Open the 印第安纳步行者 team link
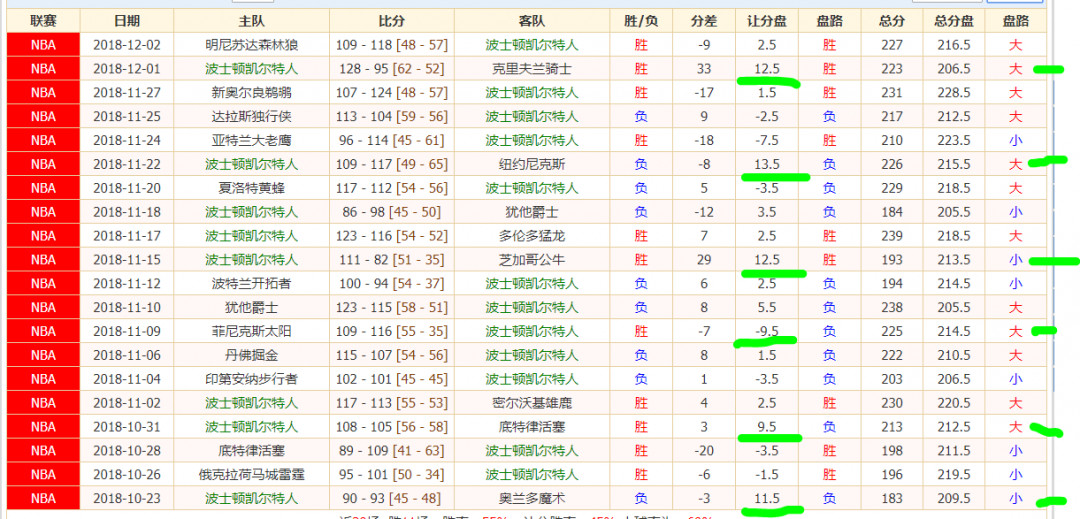The height and width of the screenshot is (519, 1080). click(x=251, y=379)
